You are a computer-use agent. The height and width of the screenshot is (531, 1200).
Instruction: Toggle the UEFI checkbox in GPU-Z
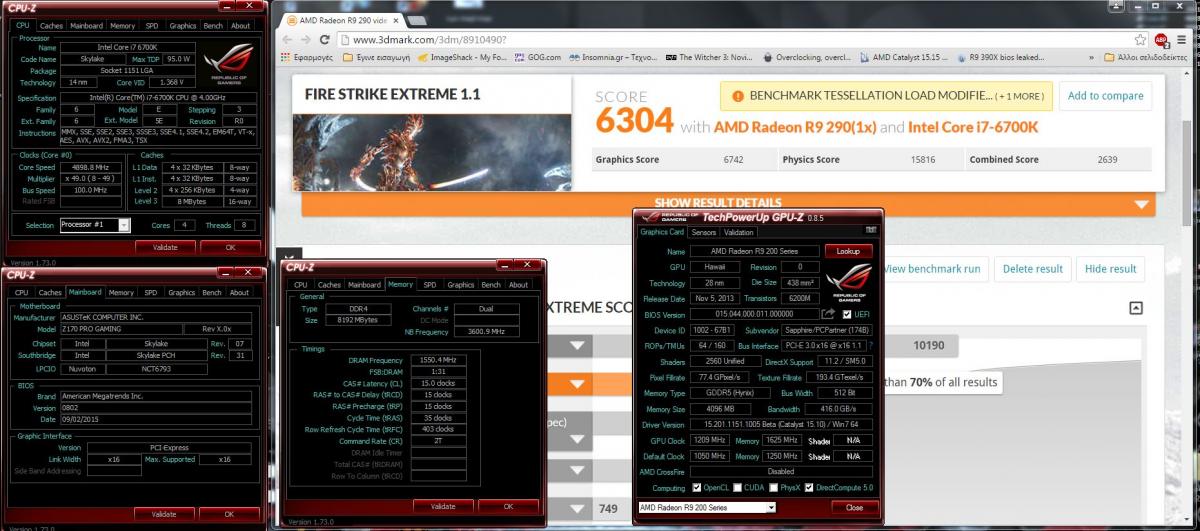pos(848,314)
